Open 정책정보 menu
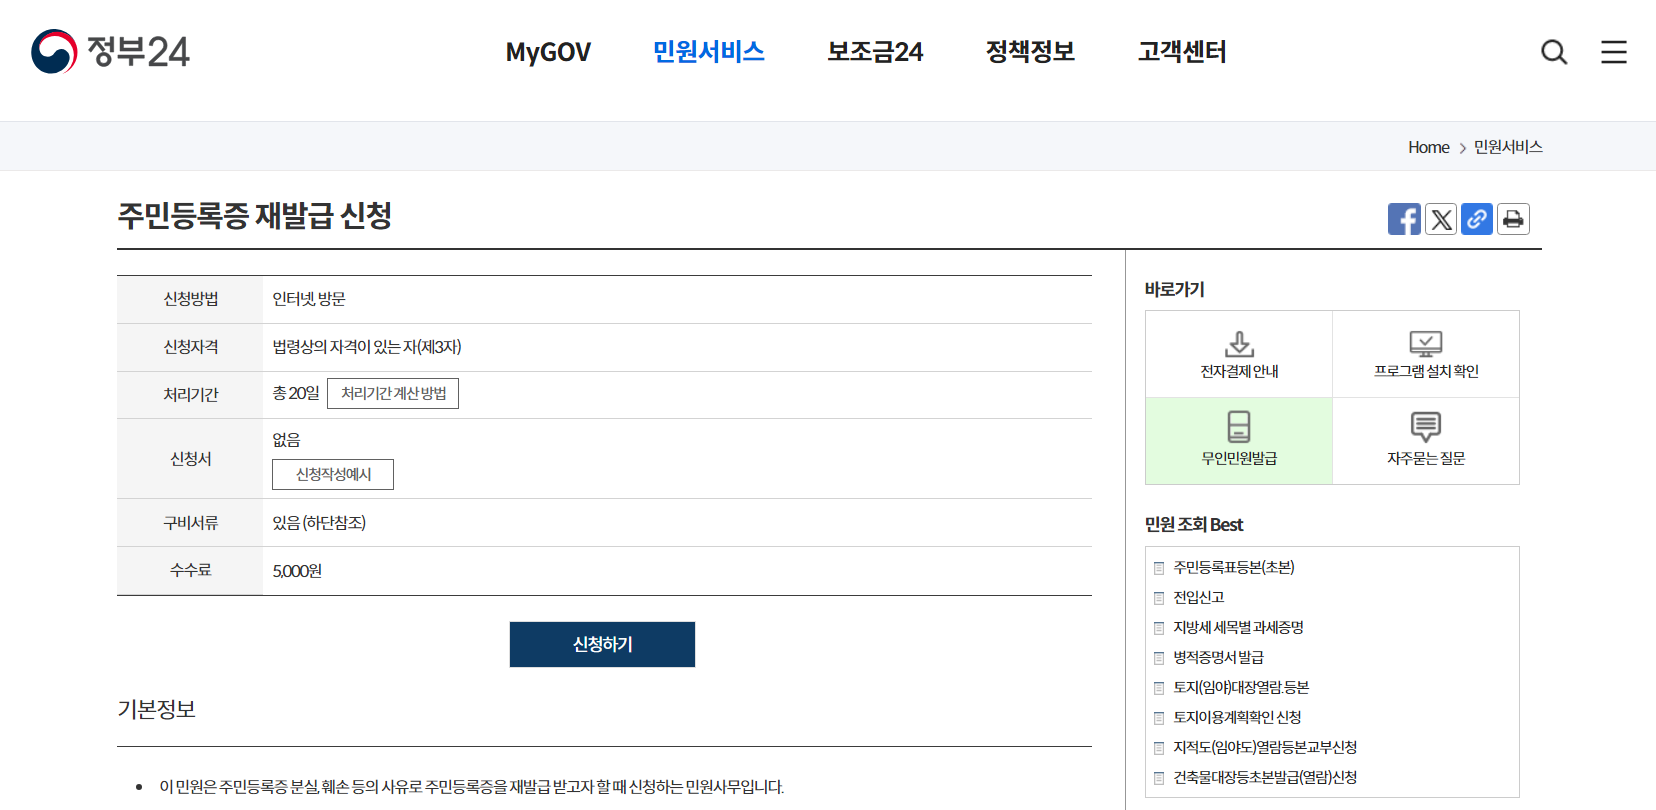1656x810 pixels. click(x=1030, y=52)
